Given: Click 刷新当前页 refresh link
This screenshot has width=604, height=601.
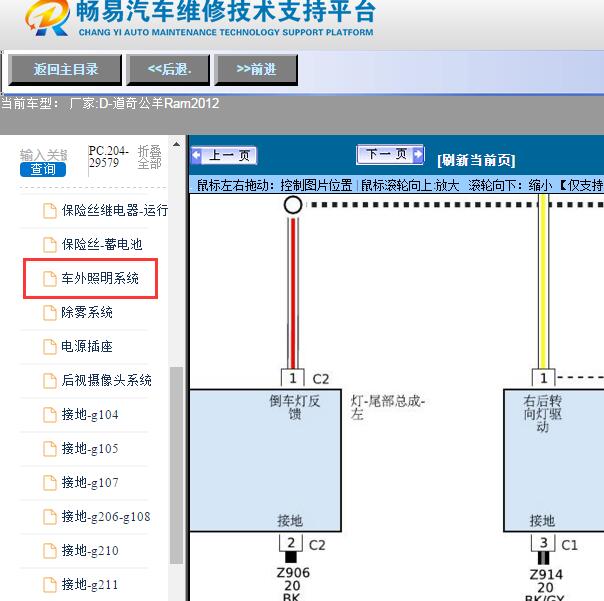Looking at the screenshot, I should [476, 160].
